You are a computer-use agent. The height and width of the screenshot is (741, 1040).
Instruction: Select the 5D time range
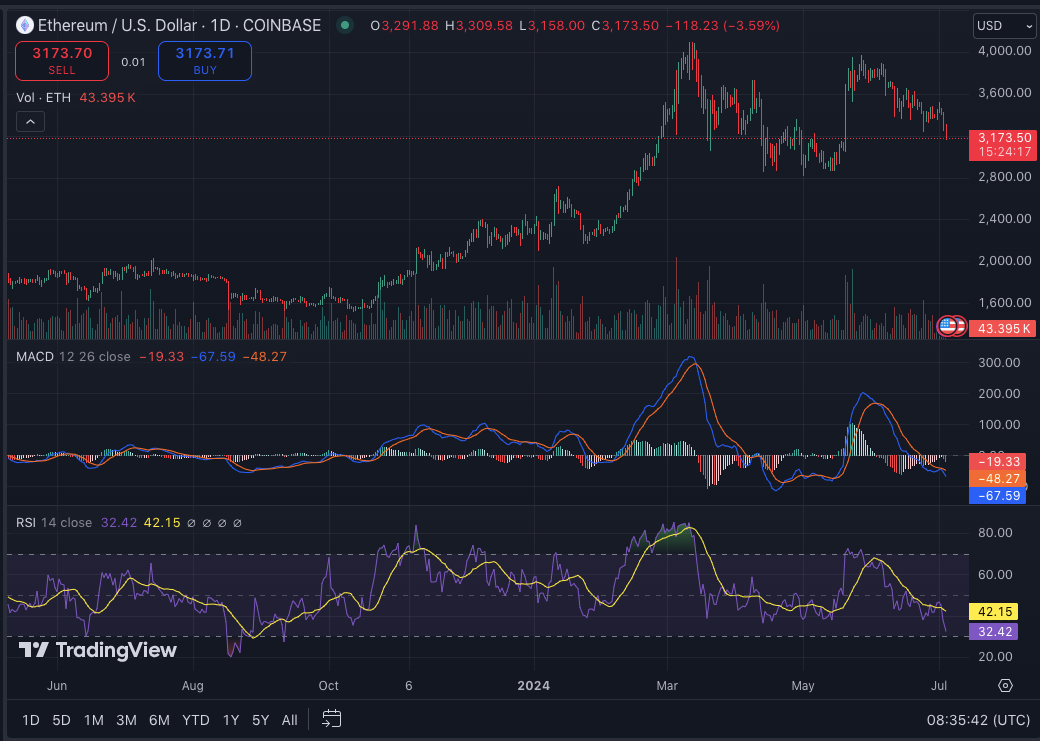[62, 720]
